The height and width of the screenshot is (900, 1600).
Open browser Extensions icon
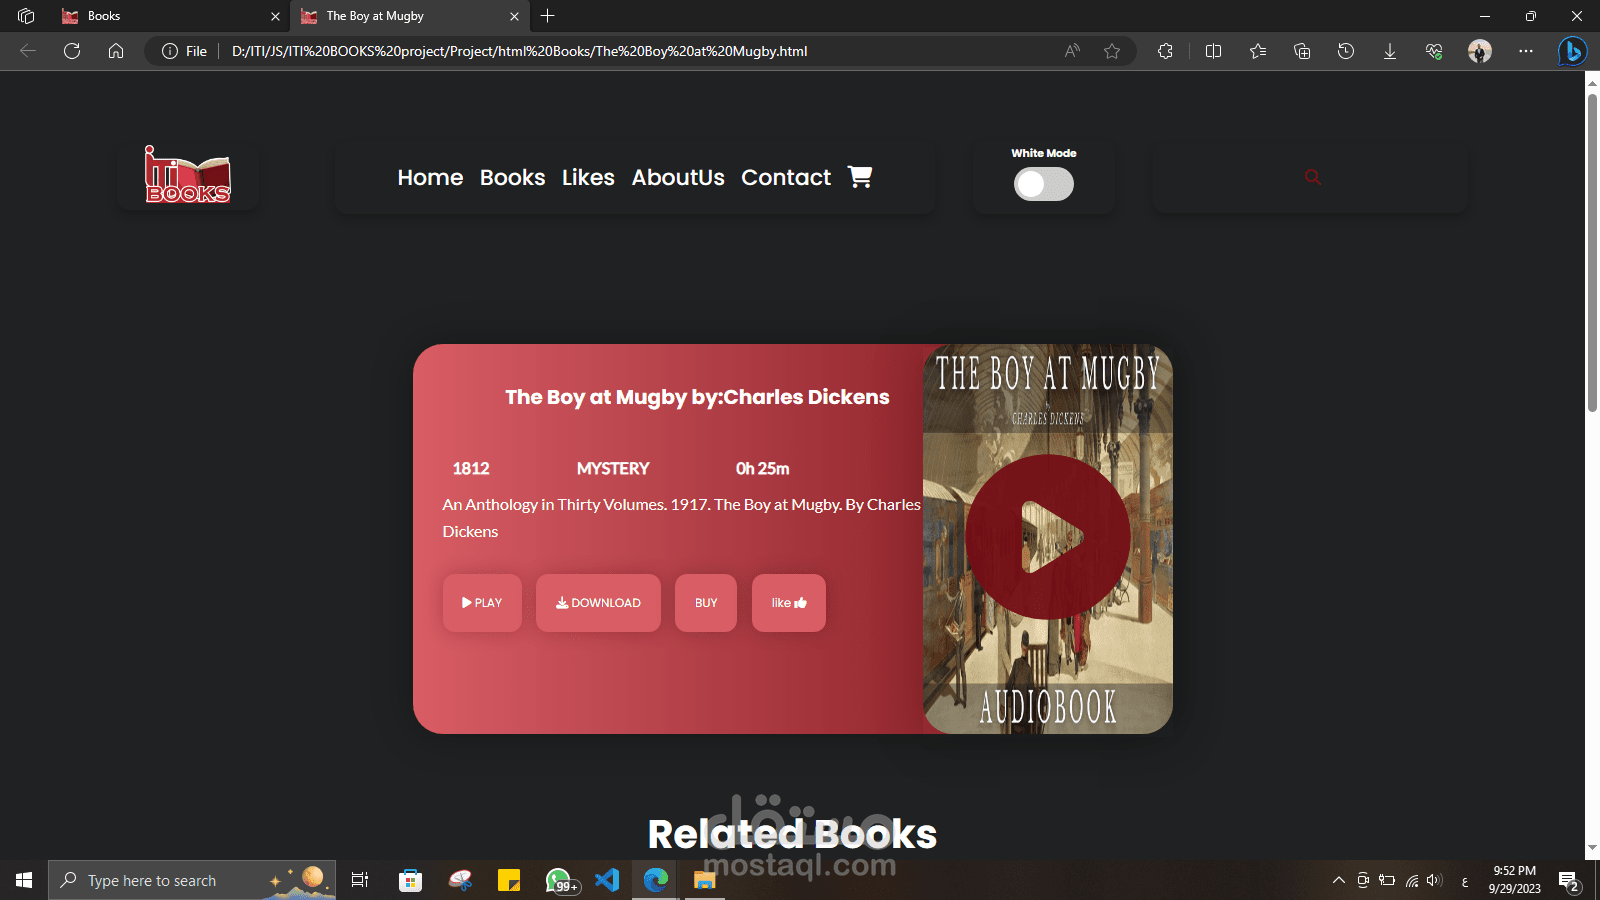click(1165, 51)
